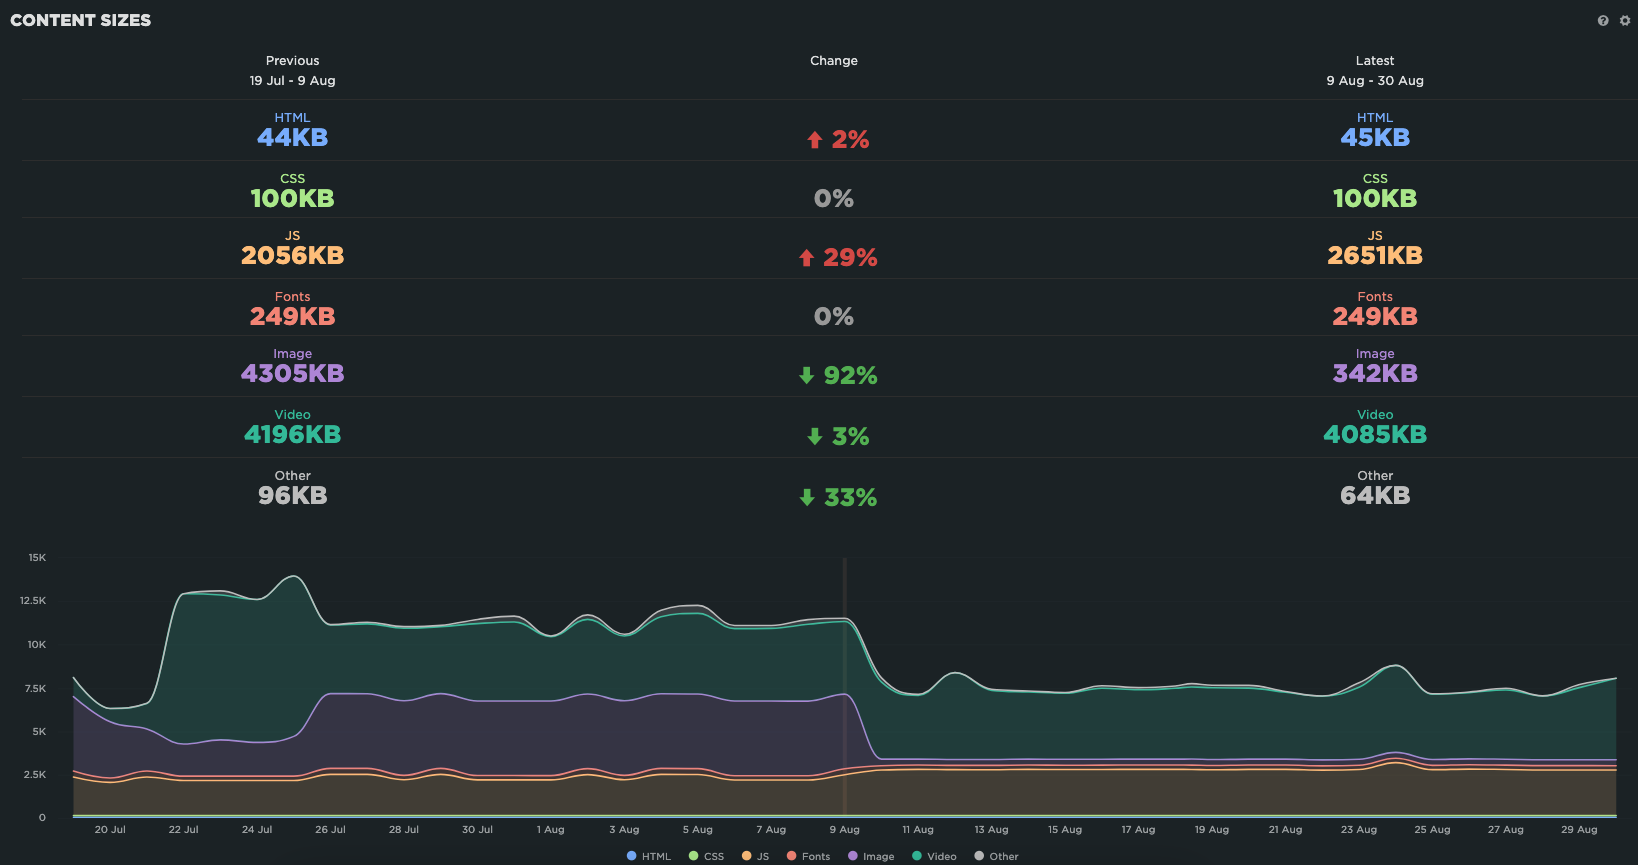This screenshot has height=865, width=1638.
Task: Select the latest JS value 2651KB
Action: 1374,256
